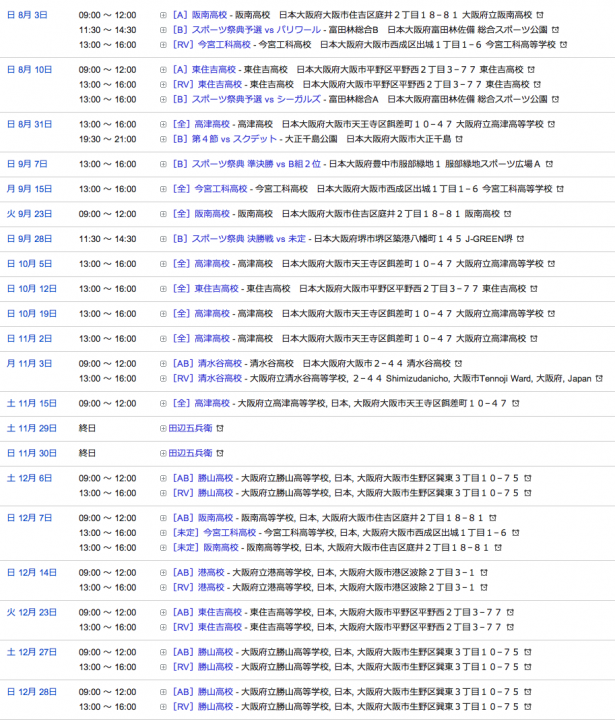This screenshot has height=720, width=615.
Task: Open the 日 8月31日 date link
Action: coord(29,124)
